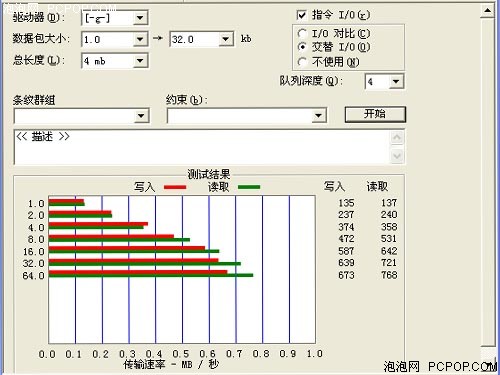Click the write value 472
This screenshot has width=500, height=375.
point(346,239)
